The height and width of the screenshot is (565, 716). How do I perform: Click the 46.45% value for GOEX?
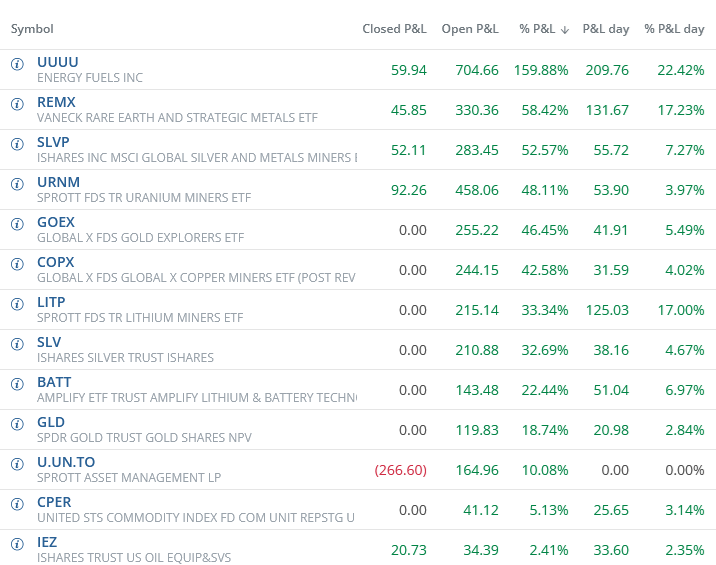(x=545, y=230)
